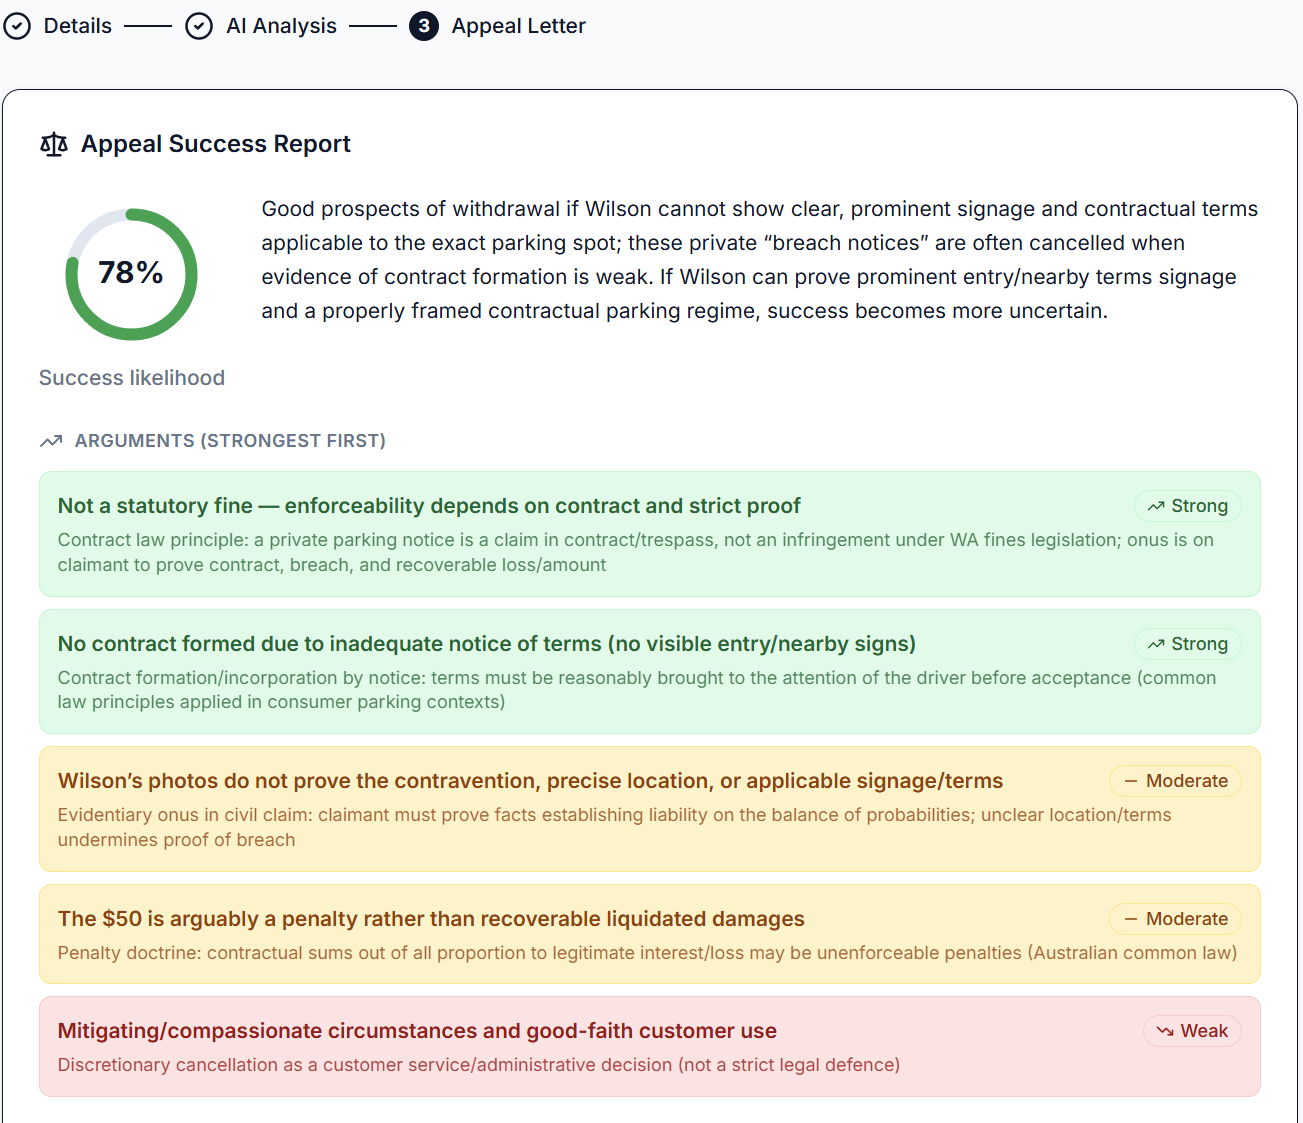Click the Appeal Success Report heading
The width and height of the screenshot is (1303, 1123).
click(x=216, y=144)
